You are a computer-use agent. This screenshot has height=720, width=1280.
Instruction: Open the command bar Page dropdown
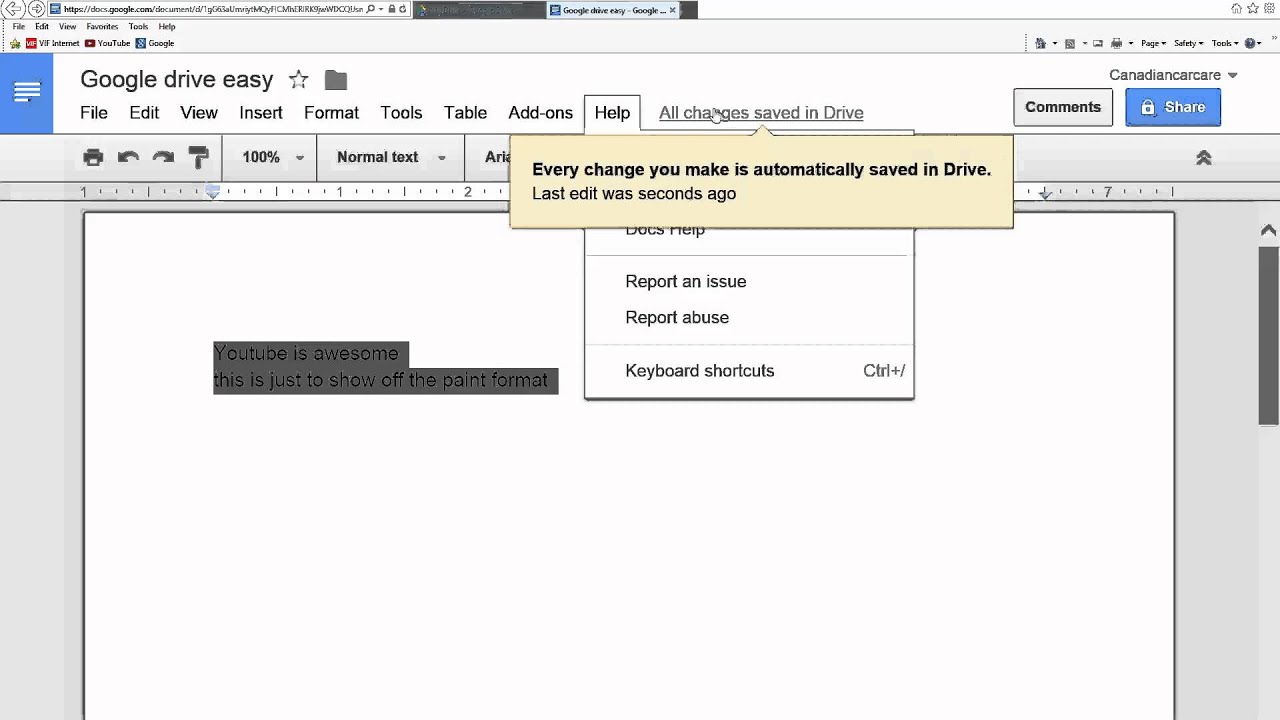point(1153,43)
